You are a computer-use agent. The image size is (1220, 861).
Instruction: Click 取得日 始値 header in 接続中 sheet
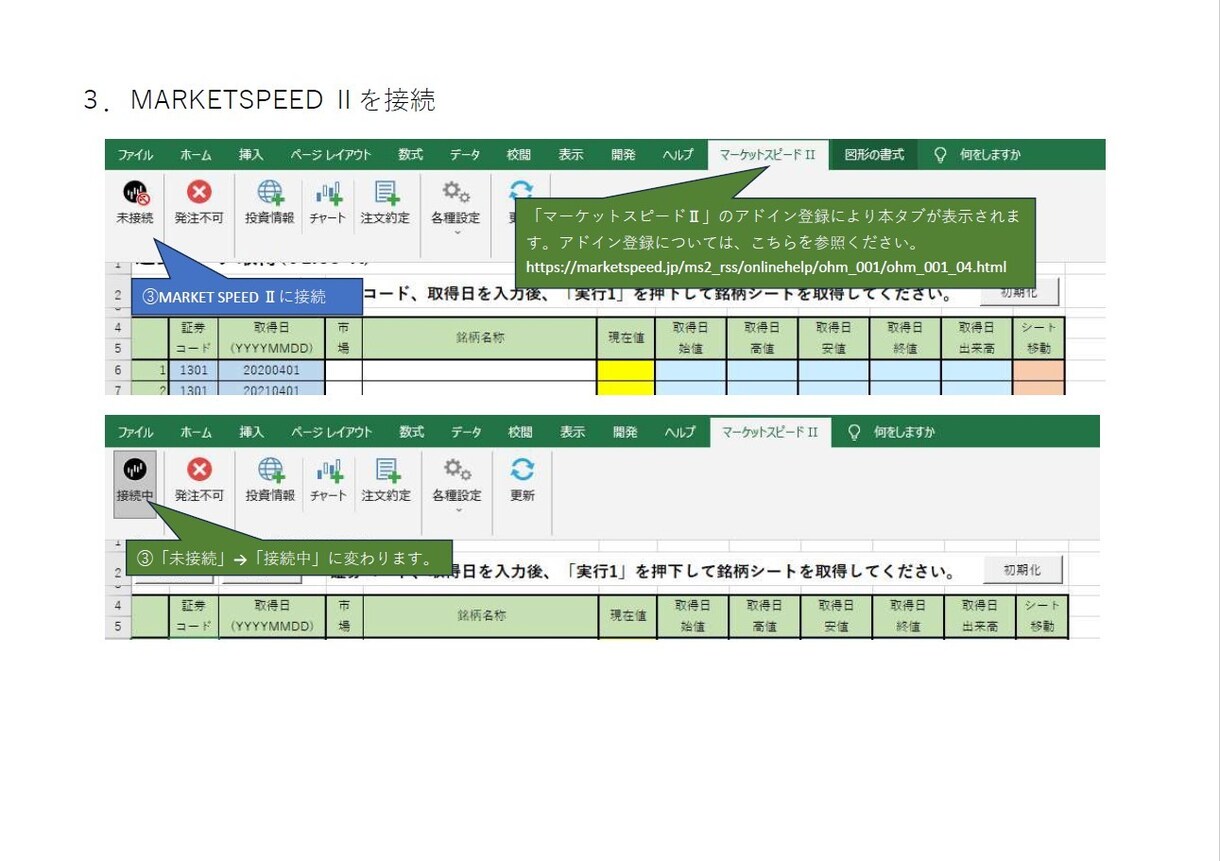tap(693, 616)
